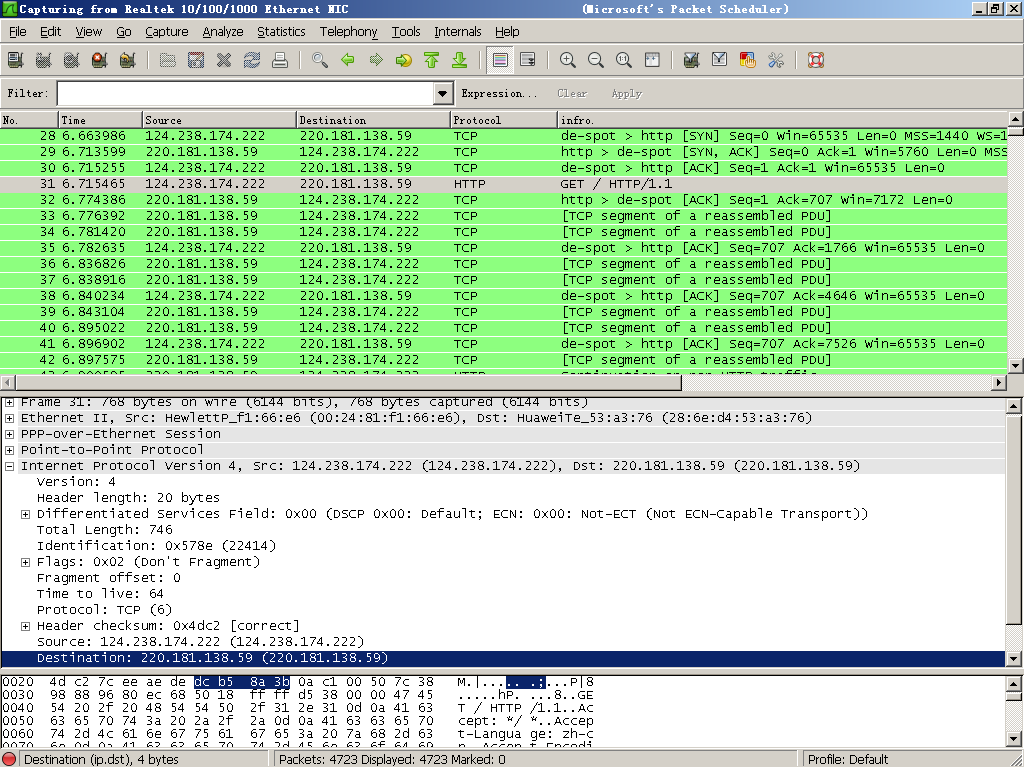
Task: Find a packet magnifier icon
Action: pos(320,60)
